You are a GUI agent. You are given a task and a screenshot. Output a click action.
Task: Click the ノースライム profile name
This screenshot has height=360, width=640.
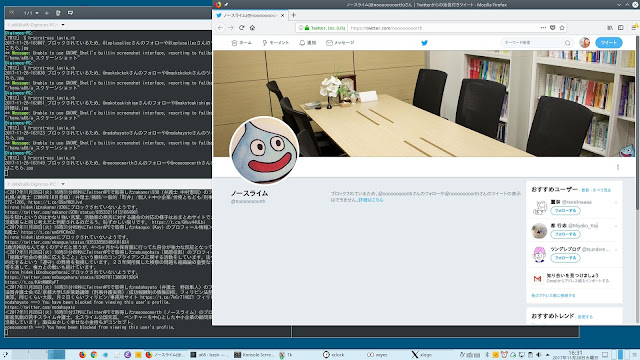coord(249,193)
